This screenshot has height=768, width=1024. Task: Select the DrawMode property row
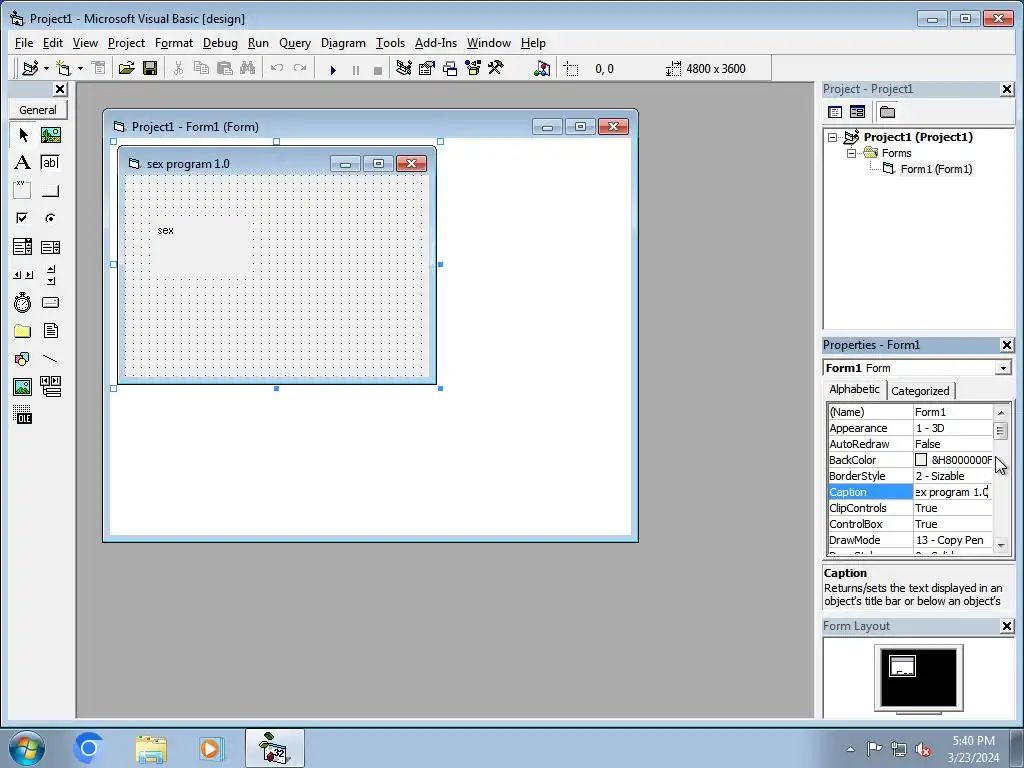coord(910,540)
